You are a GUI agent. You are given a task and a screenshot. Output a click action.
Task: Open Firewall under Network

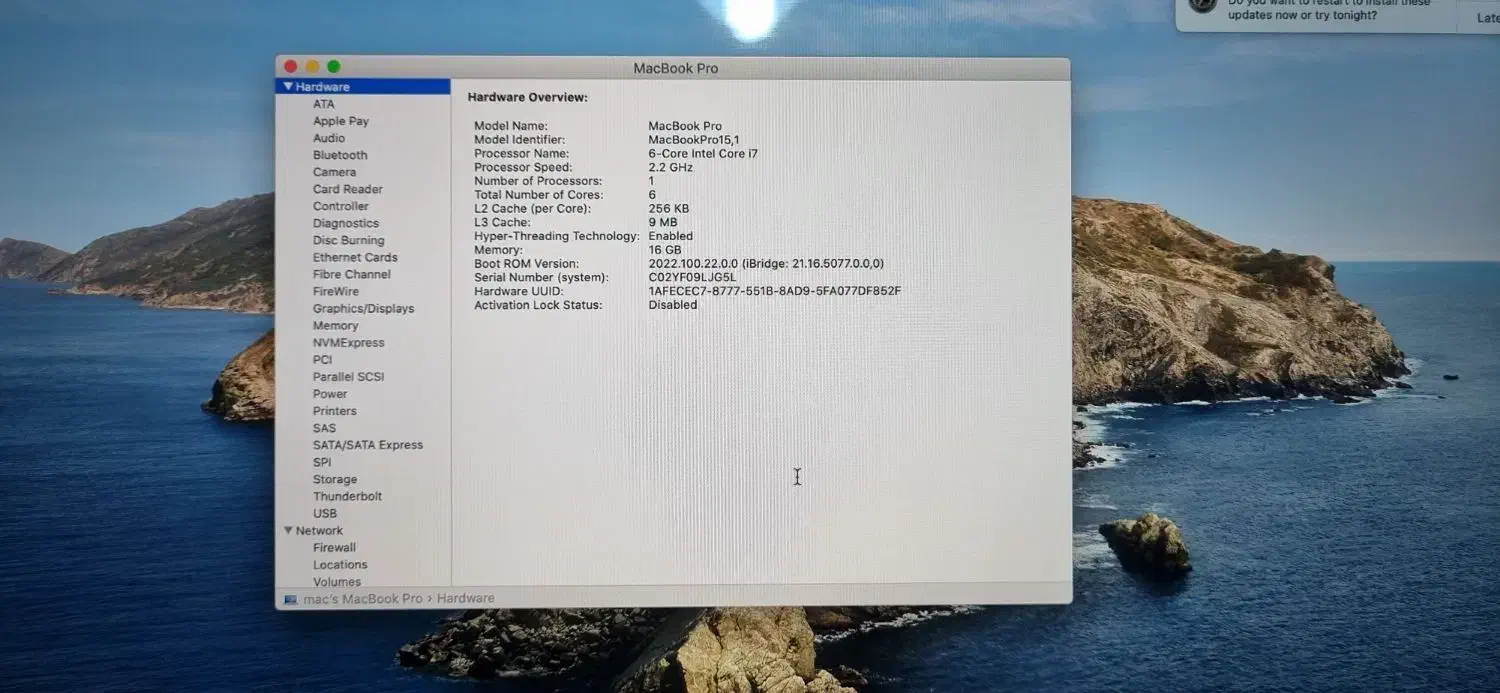pos(334,548)
